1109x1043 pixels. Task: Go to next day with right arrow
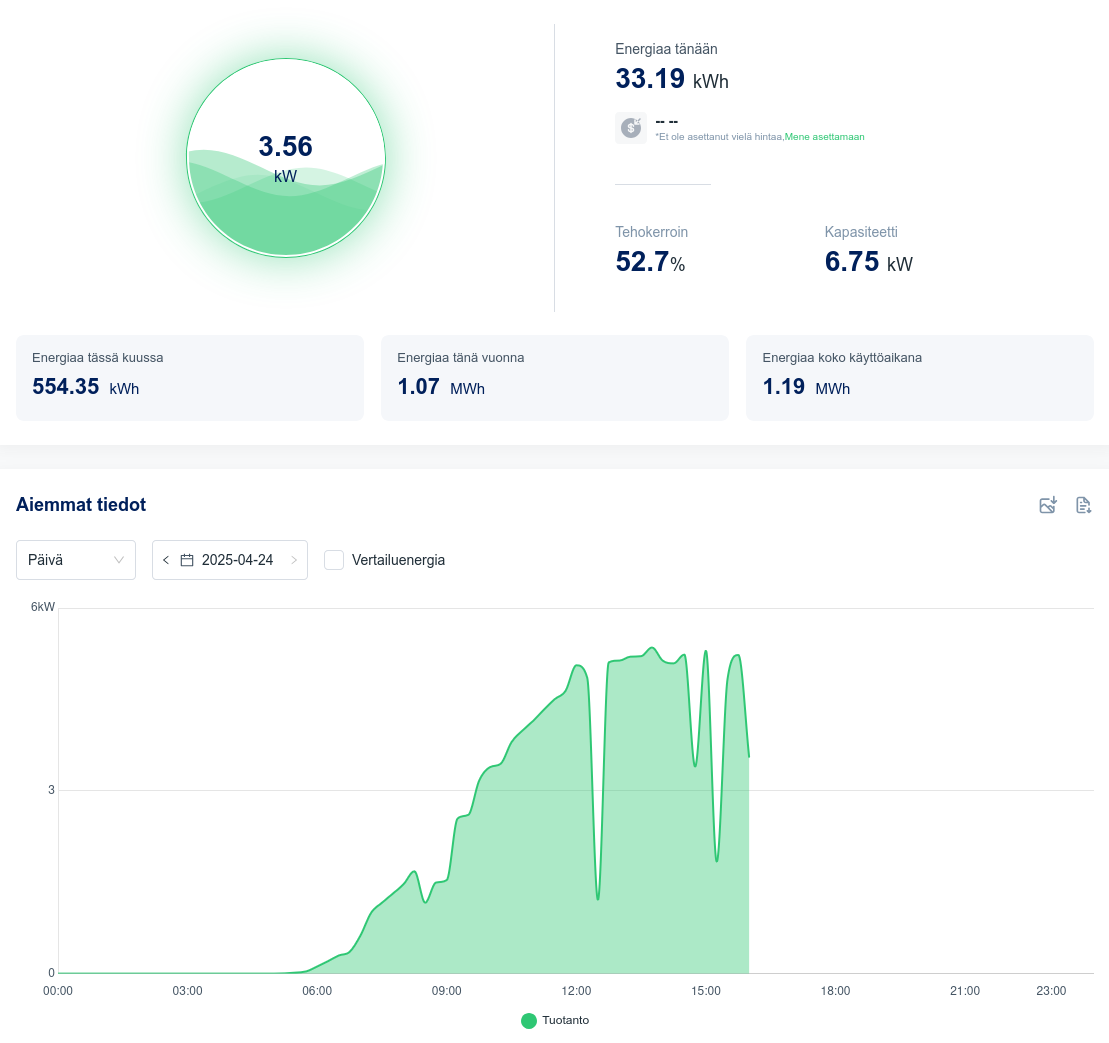294,560
